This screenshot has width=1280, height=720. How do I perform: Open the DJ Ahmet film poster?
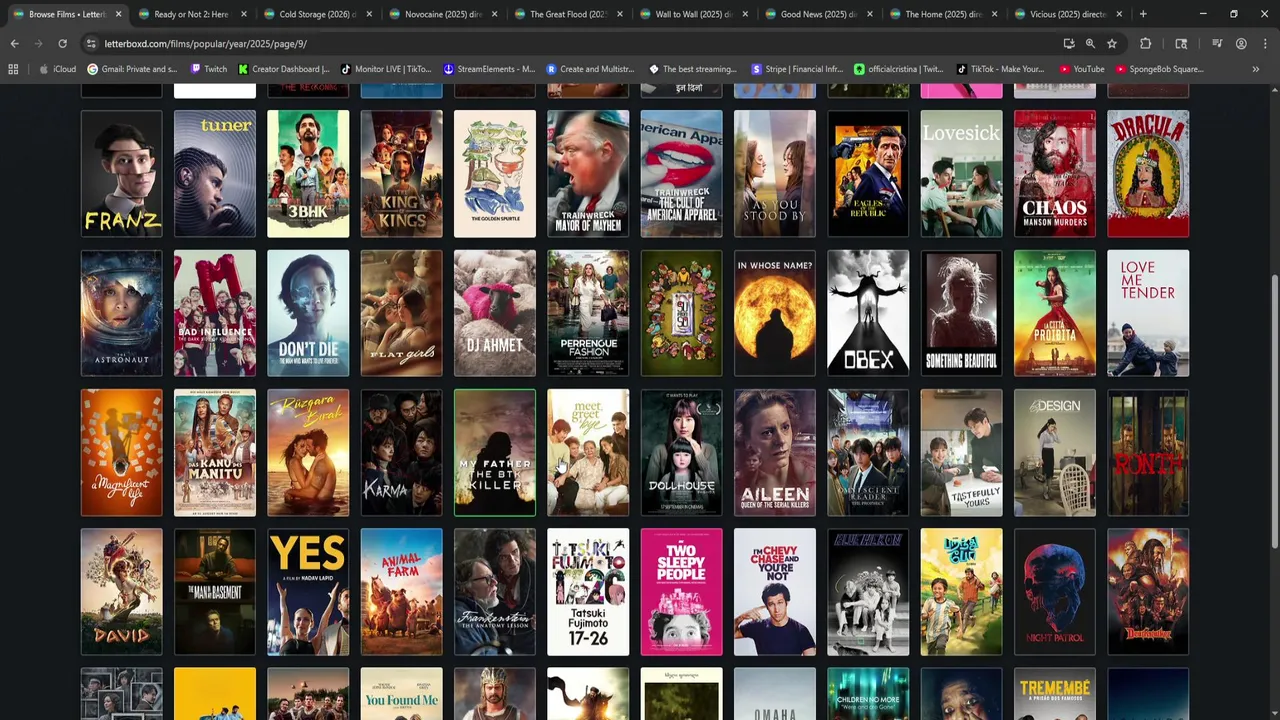[x=495, y=313]
